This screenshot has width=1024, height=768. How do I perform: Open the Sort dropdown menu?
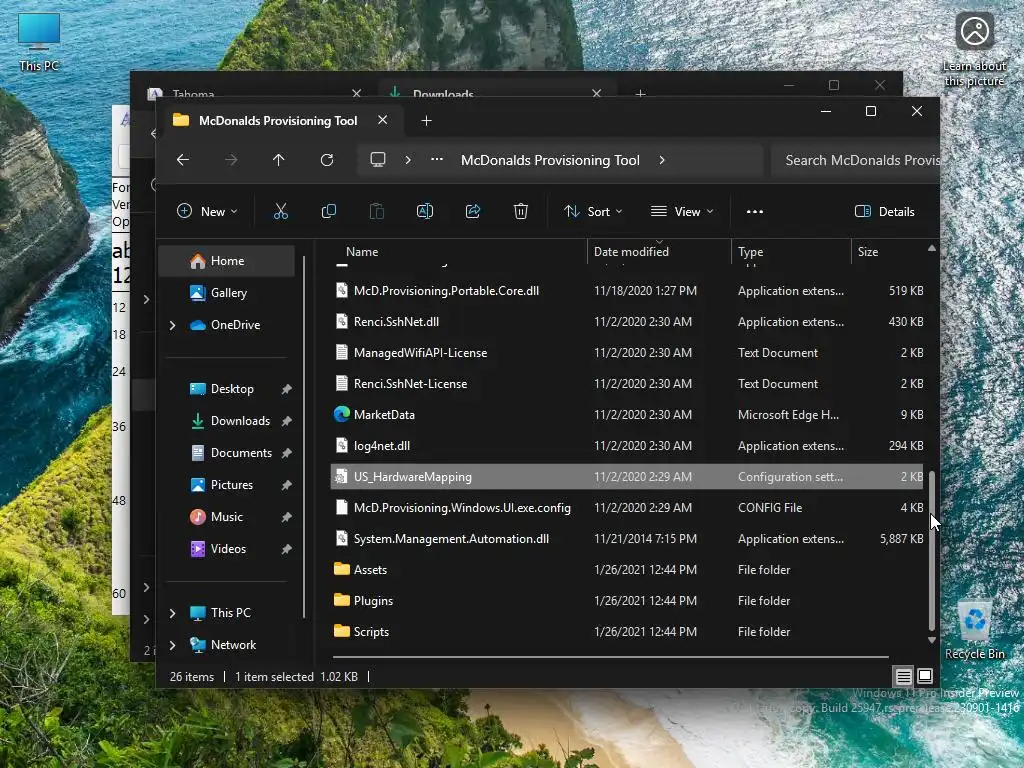(593, 211)
